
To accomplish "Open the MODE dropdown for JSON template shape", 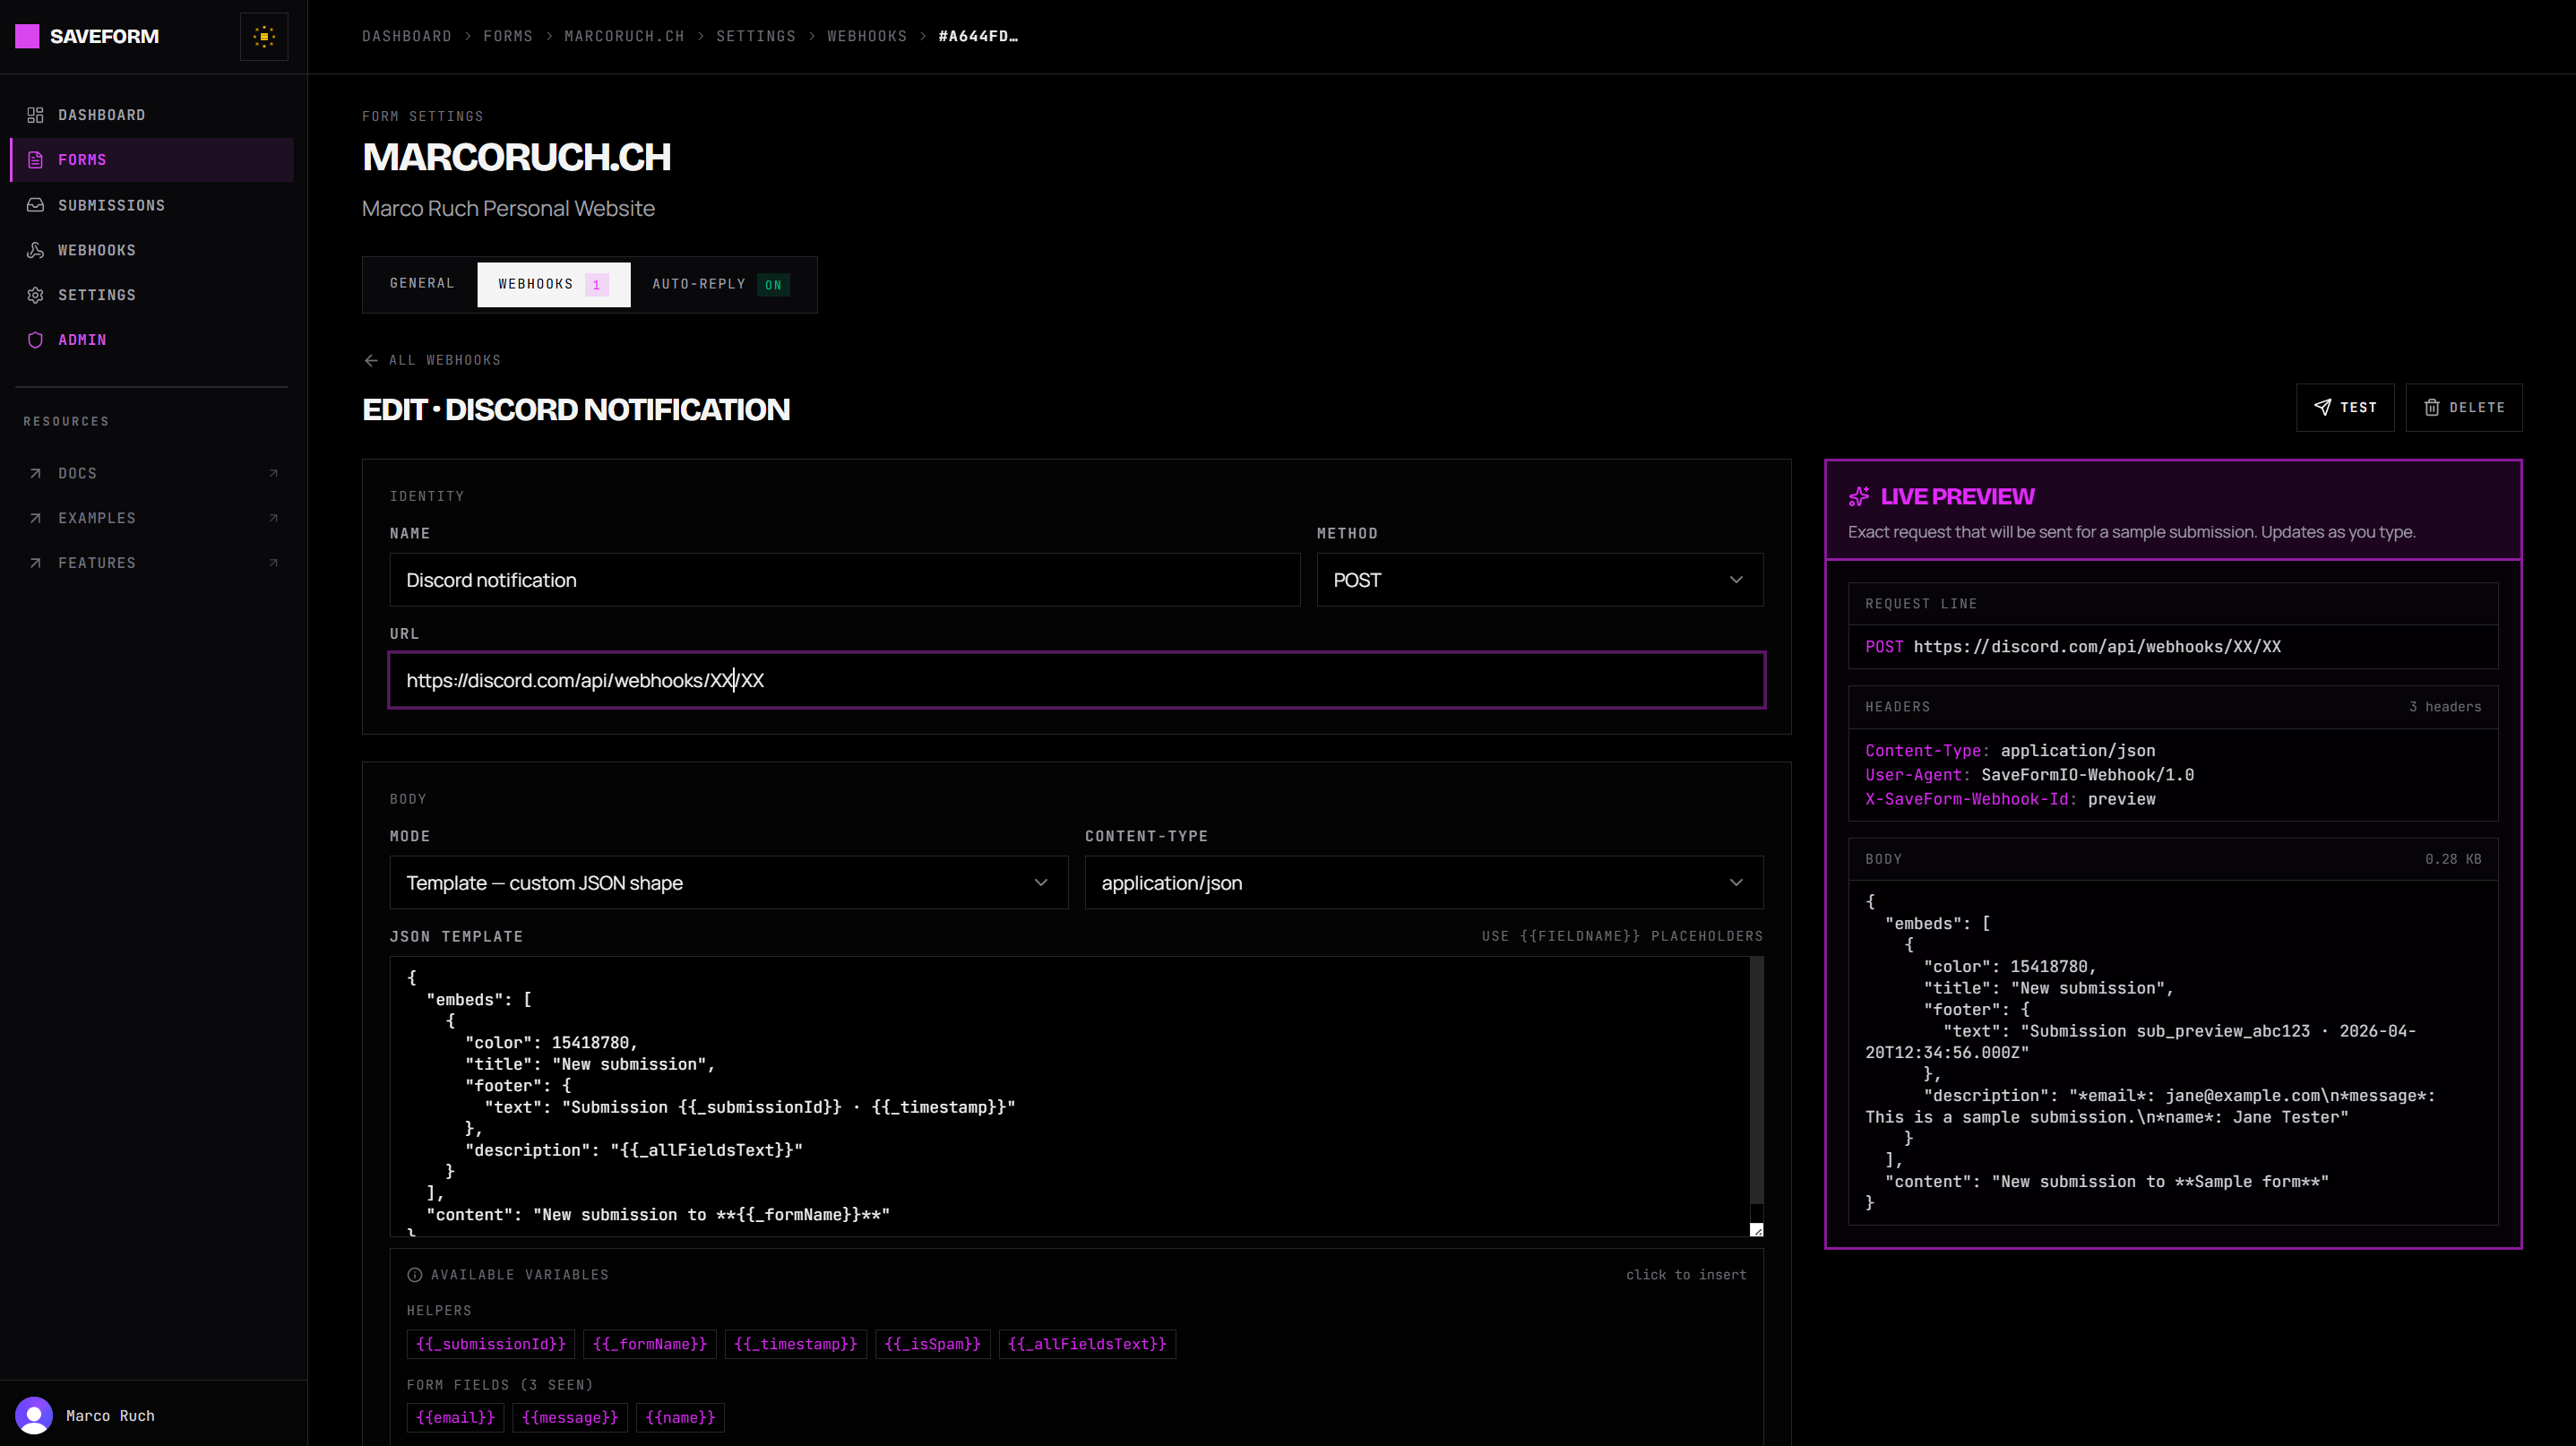I will pos(727,882).
